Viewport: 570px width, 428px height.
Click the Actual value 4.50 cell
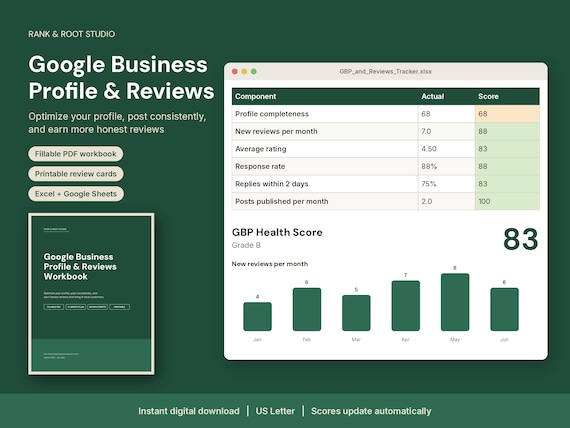446,149
